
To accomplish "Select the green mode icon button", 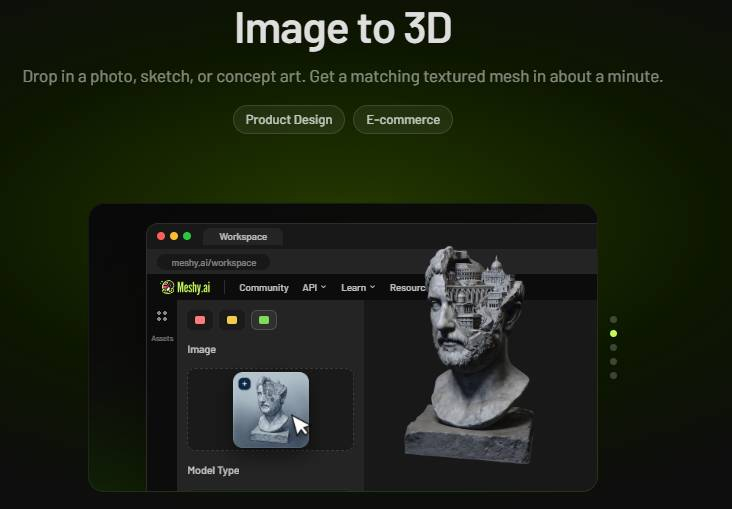I will 264,320.
